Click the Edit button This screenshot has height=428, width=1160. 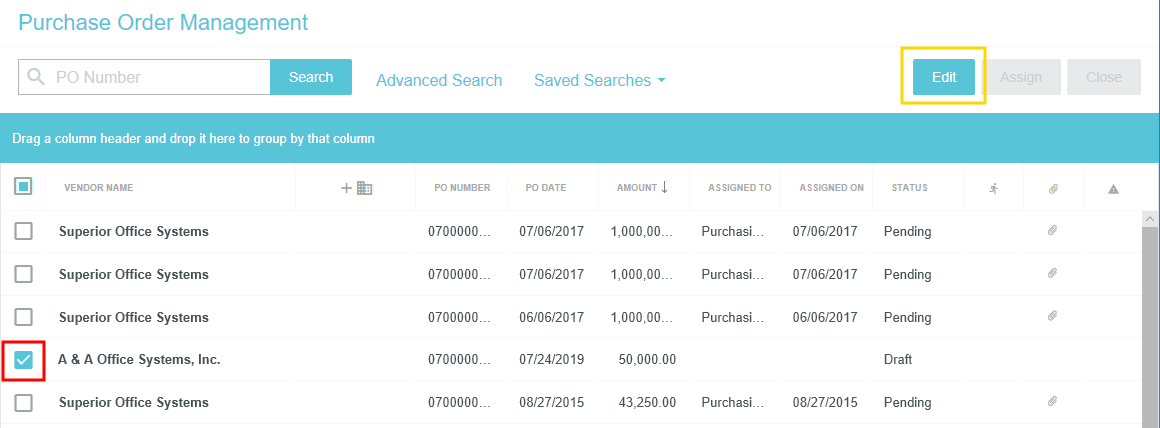click(944, 77)
